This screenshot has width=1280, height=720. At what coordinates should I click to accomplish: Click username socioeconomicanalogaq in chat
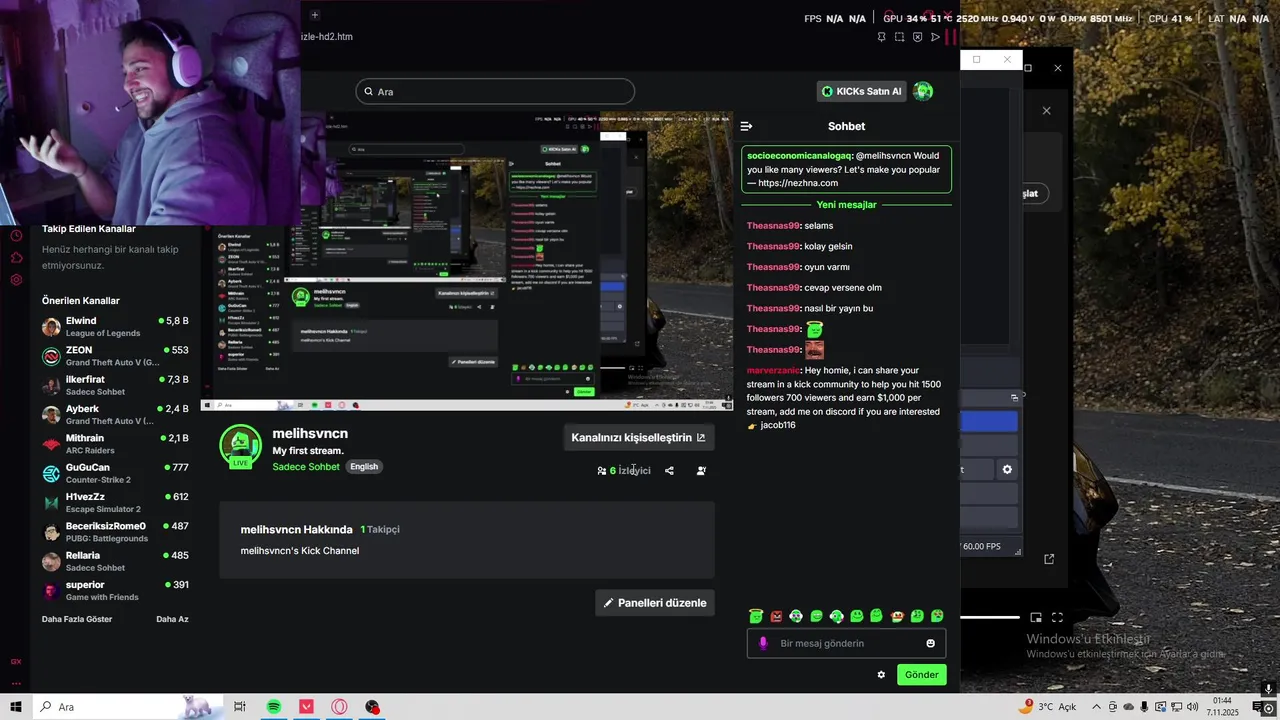[x=799, y=156]
